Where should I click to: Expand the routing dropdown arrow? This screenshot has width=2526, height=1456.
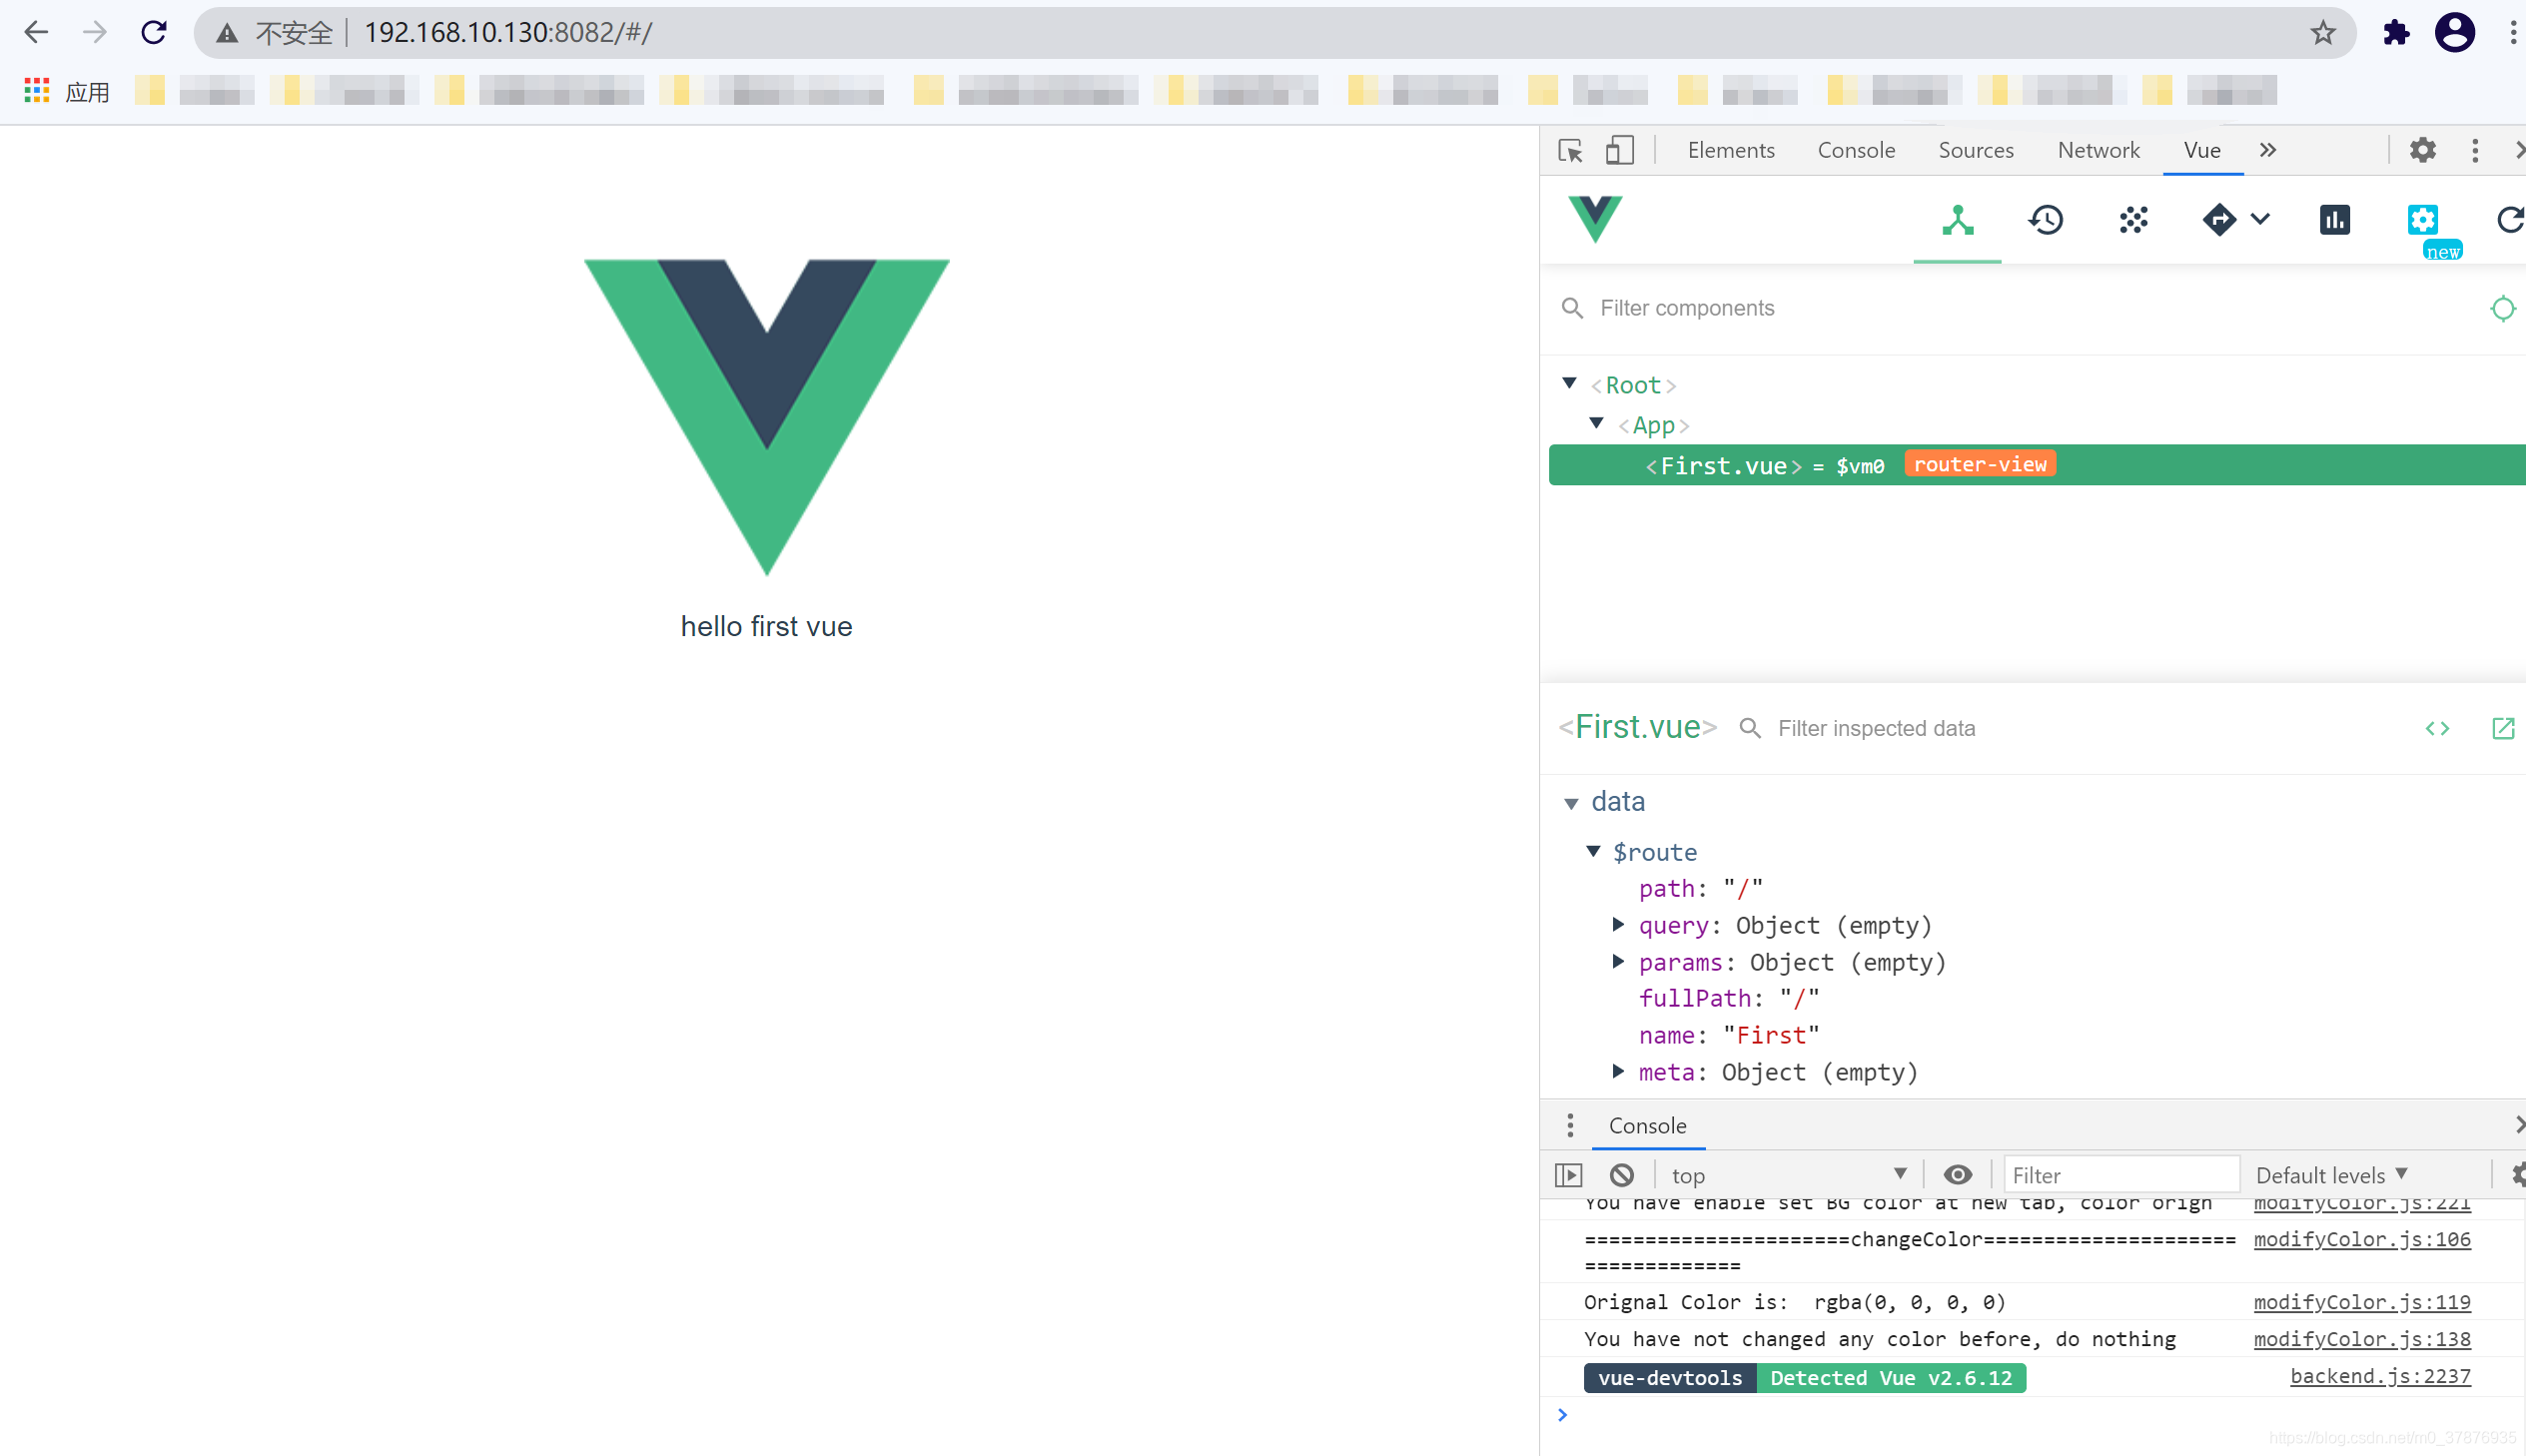2260,219
